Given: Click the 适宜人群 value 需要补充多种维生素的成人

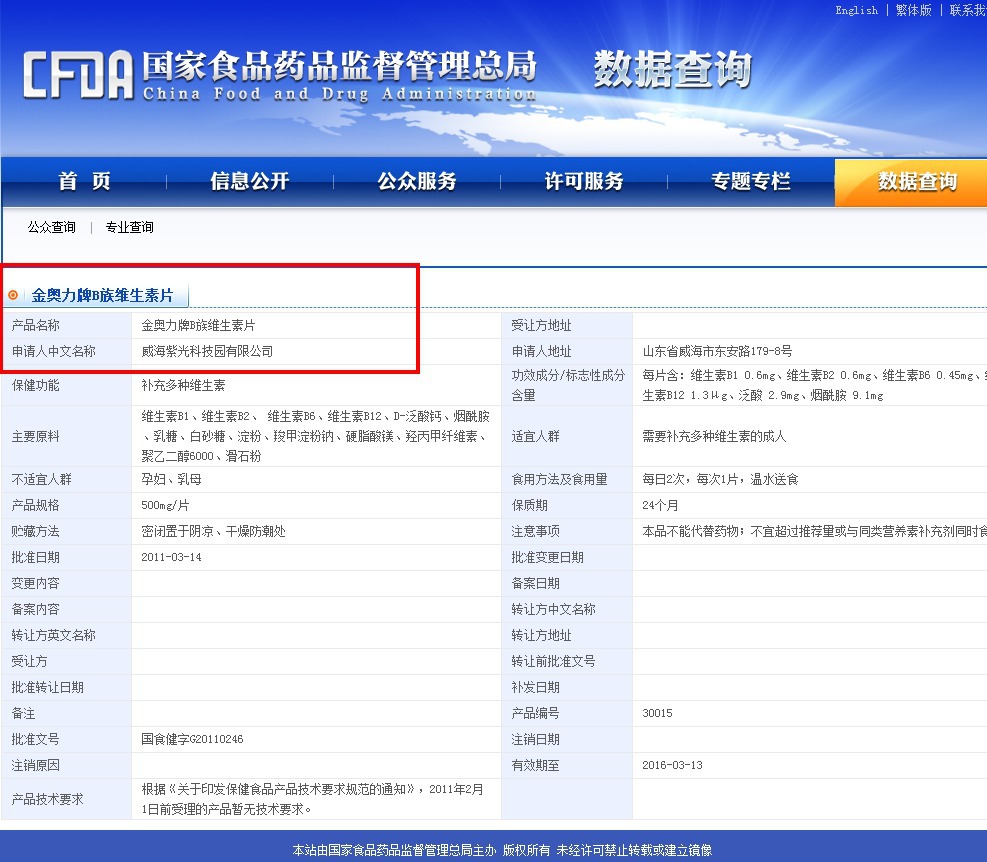Looking at the screenshot, I should click(x=714, y=436).
